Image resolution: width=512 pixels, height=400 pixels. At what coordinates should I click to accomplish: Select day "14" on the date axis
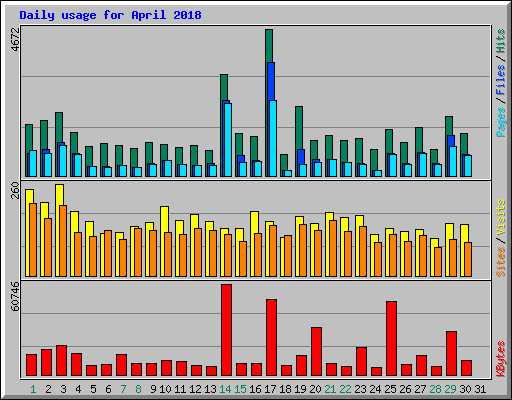[225, 389]
